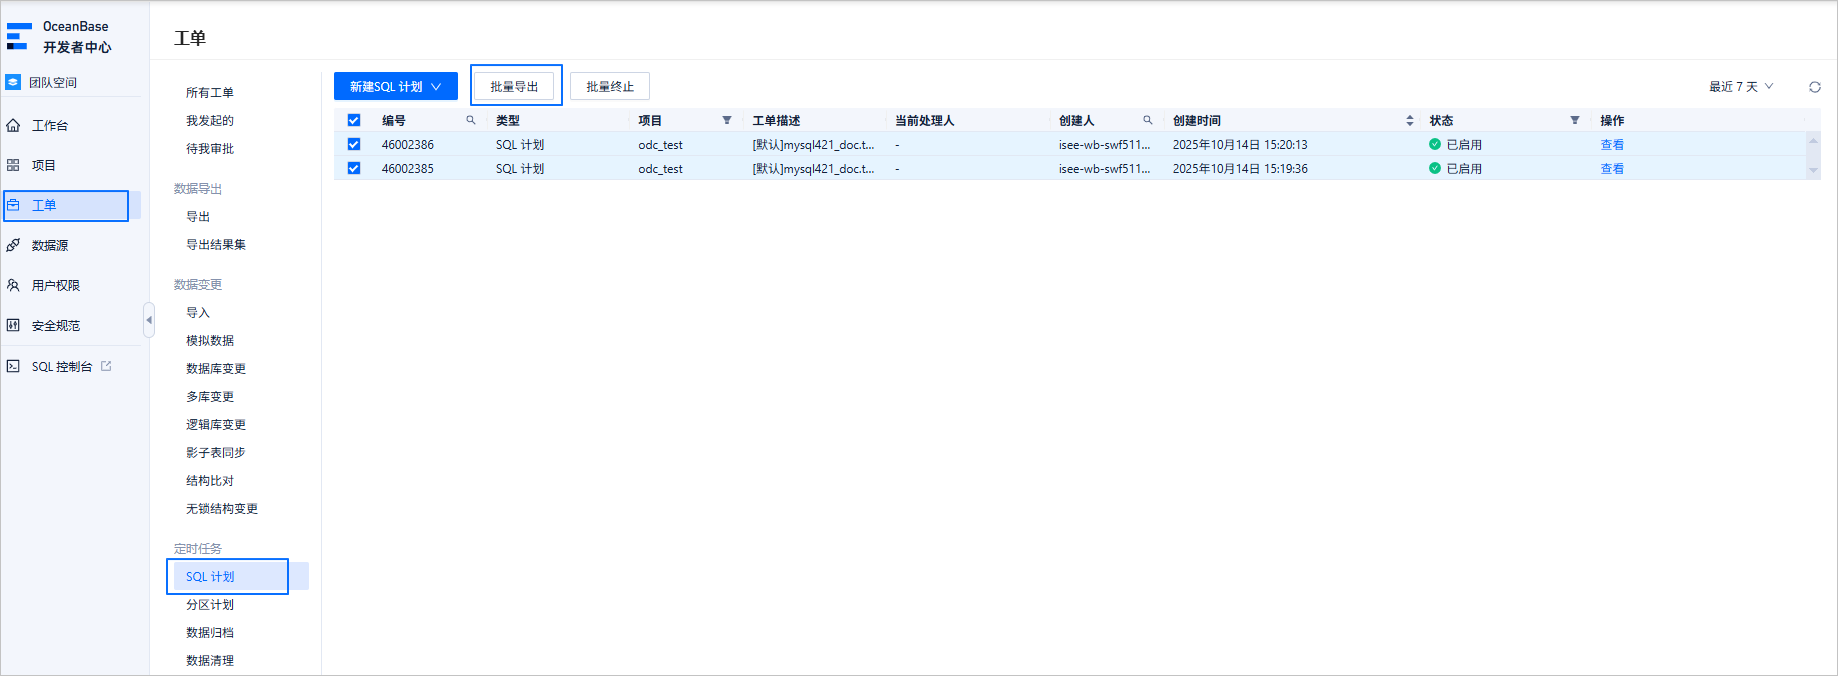Open the search icon in 创建人 column header
The height and width of the screenshot is (676, 1838).
pos(1148,120)
